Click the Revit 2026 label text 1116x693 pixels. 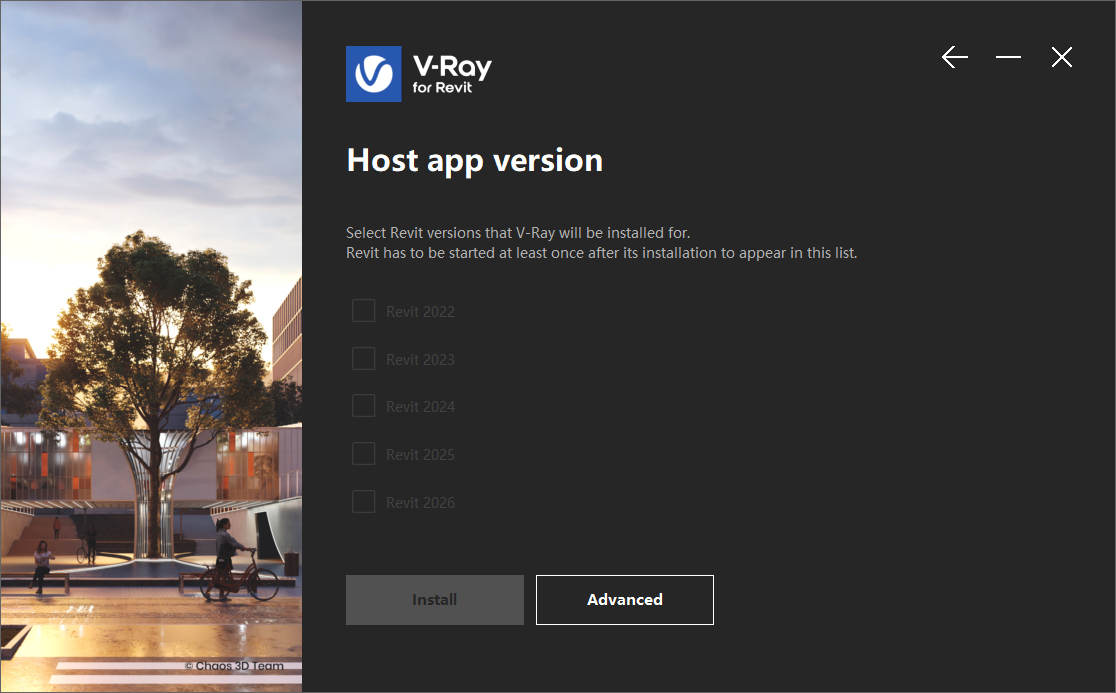pyautogui.click(x=420, y=501)
